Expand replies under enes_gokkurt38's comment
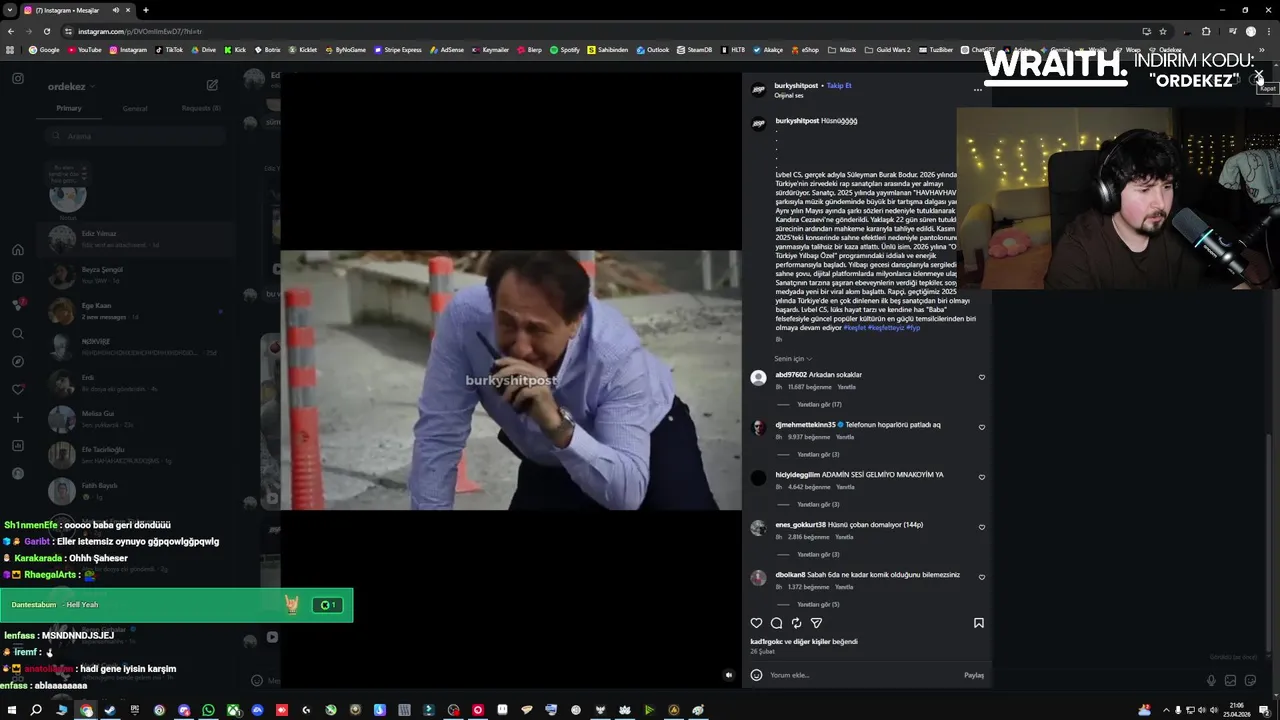 coord(818,554)
